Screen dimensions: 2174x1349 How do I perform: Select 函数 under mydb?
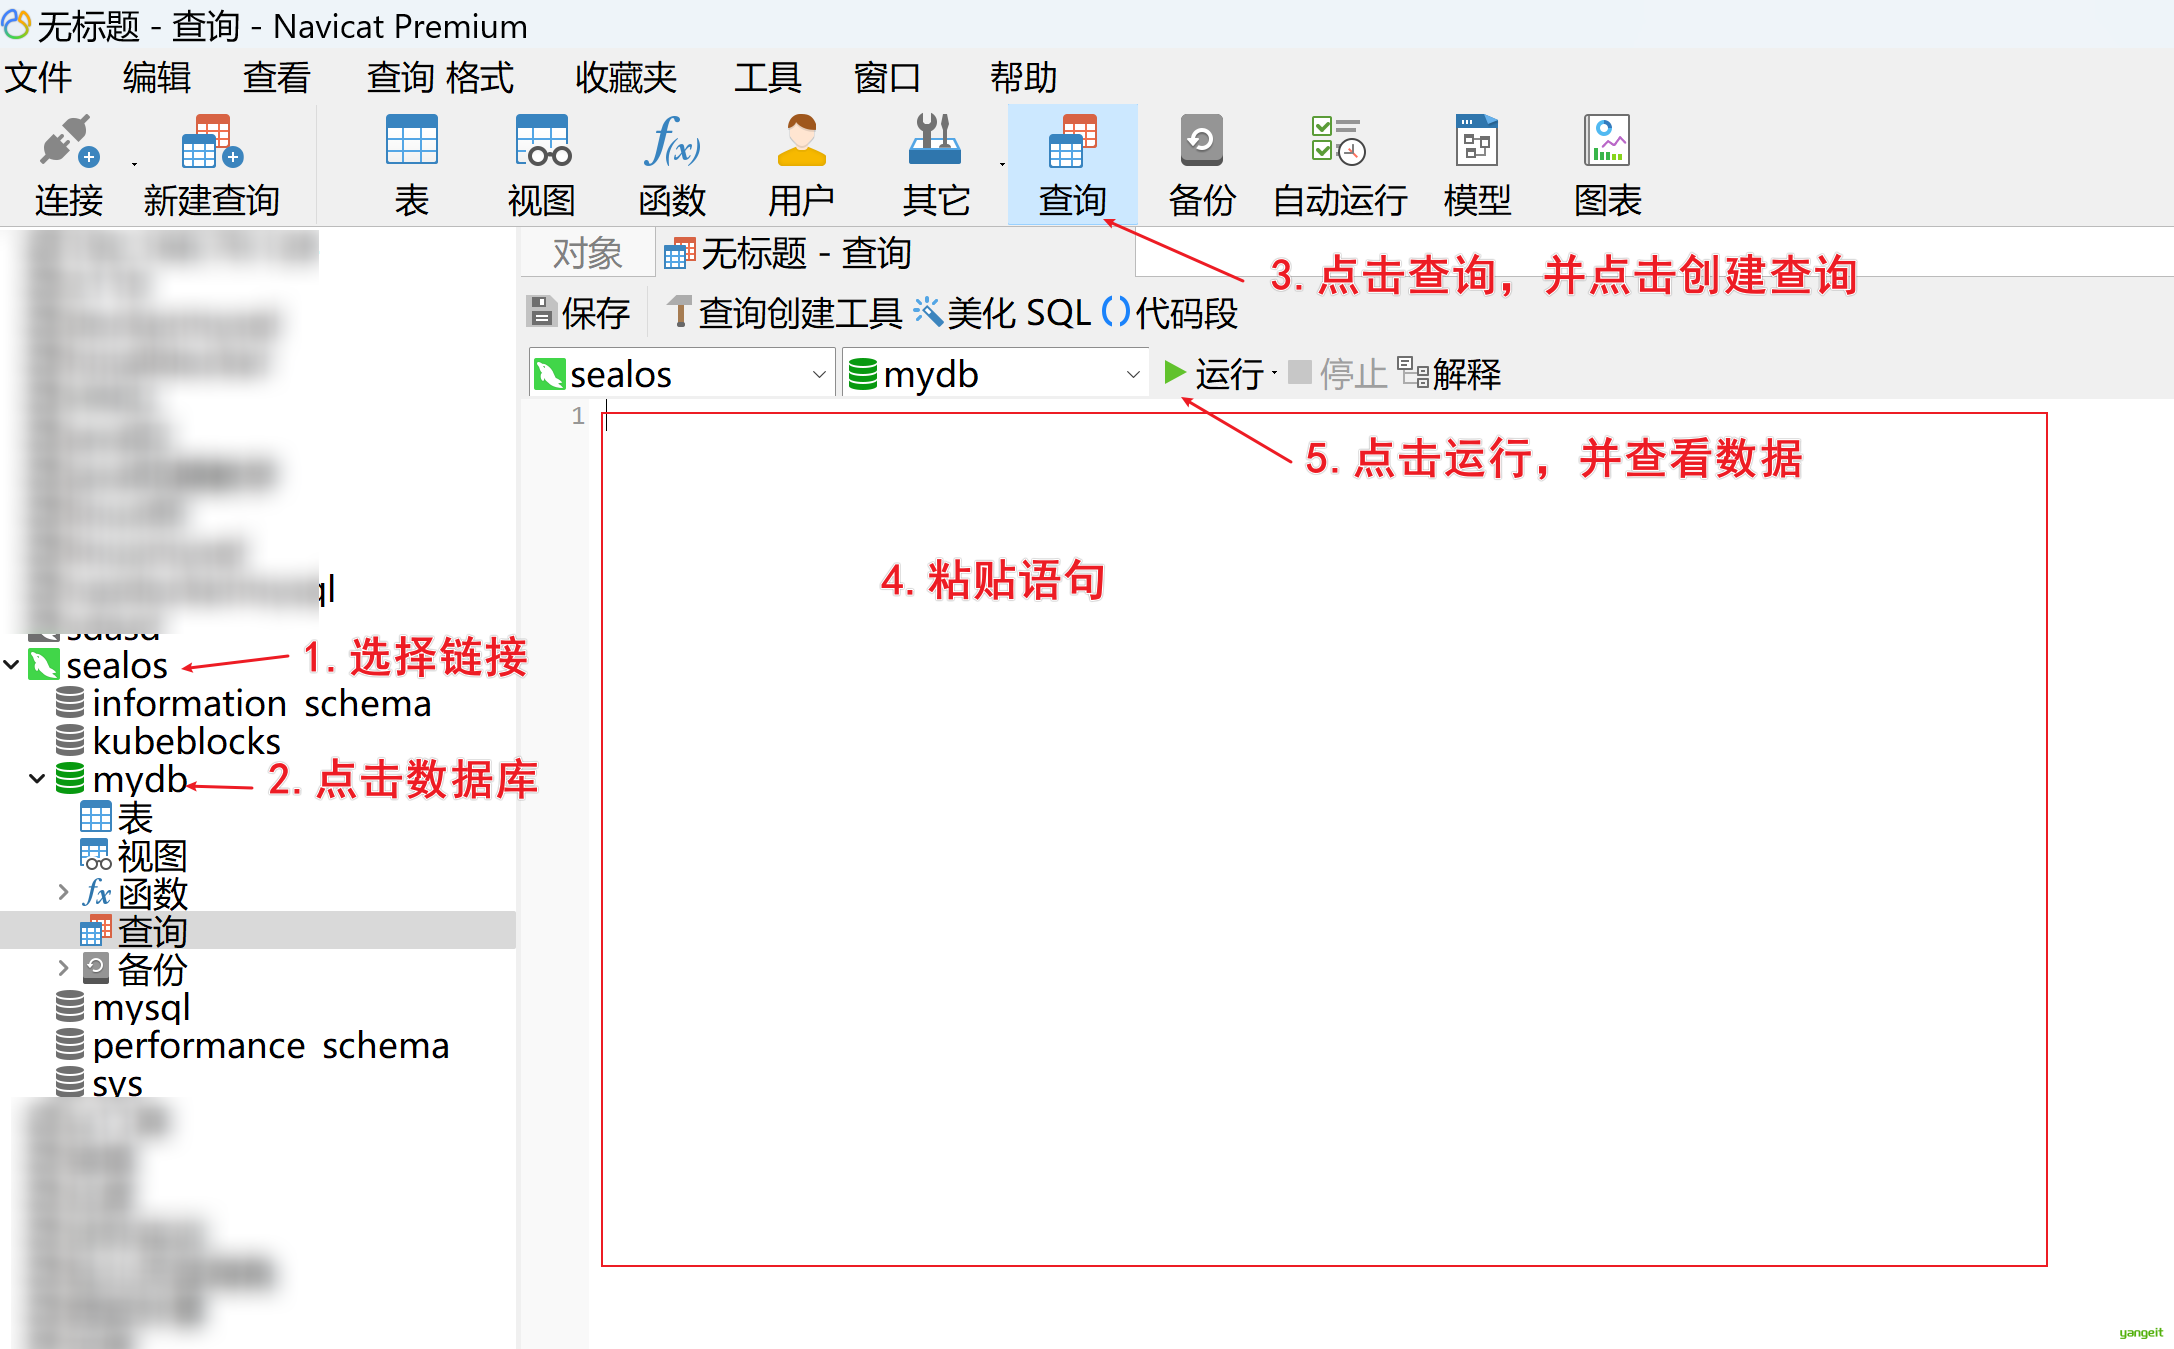[x=151, y=893]
